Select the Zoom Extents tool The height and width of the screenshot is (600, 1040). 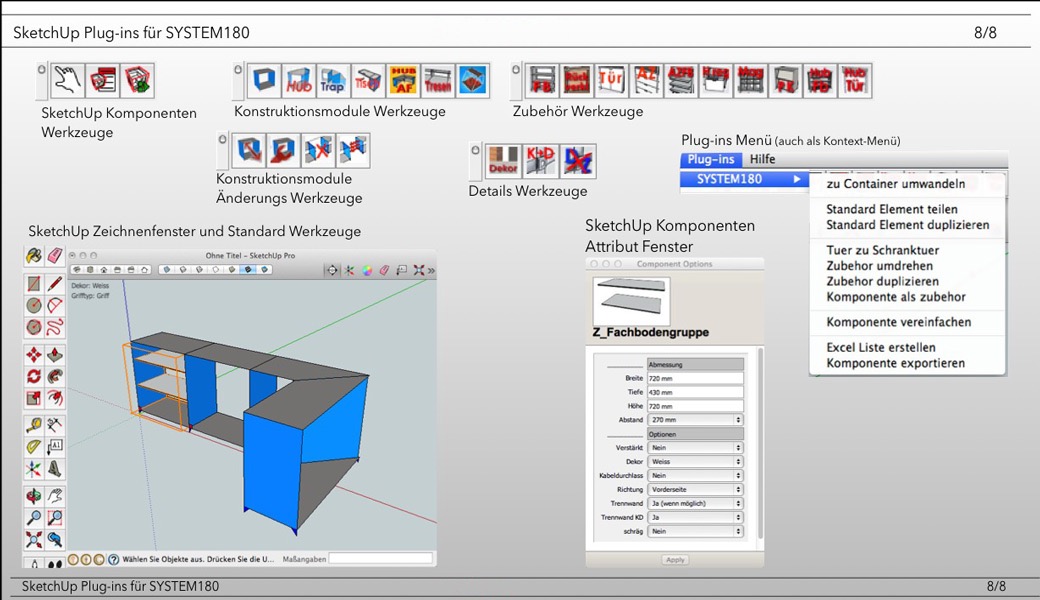34,538
